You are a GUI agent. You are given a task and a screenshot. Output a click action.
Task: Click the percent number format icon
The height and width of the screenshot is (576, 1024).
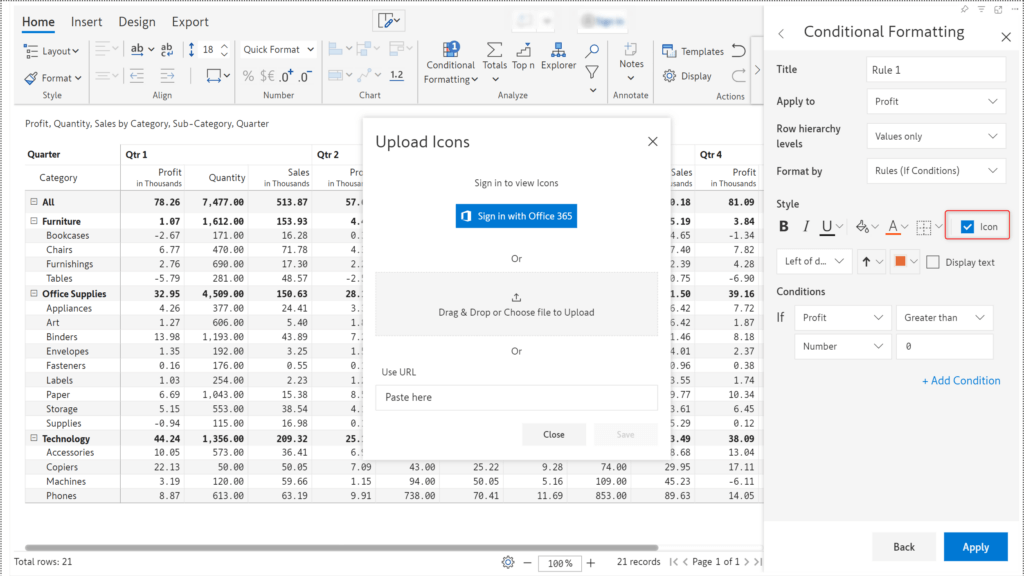248,76
